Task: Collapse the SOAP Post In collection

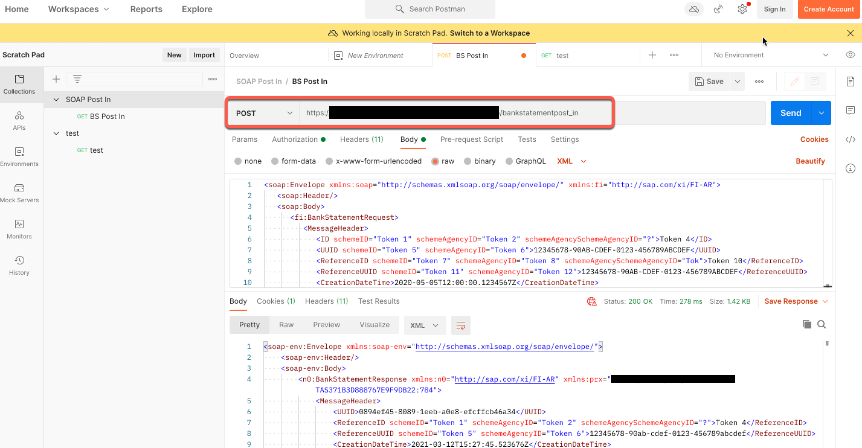Action: [x=57, y=99]
